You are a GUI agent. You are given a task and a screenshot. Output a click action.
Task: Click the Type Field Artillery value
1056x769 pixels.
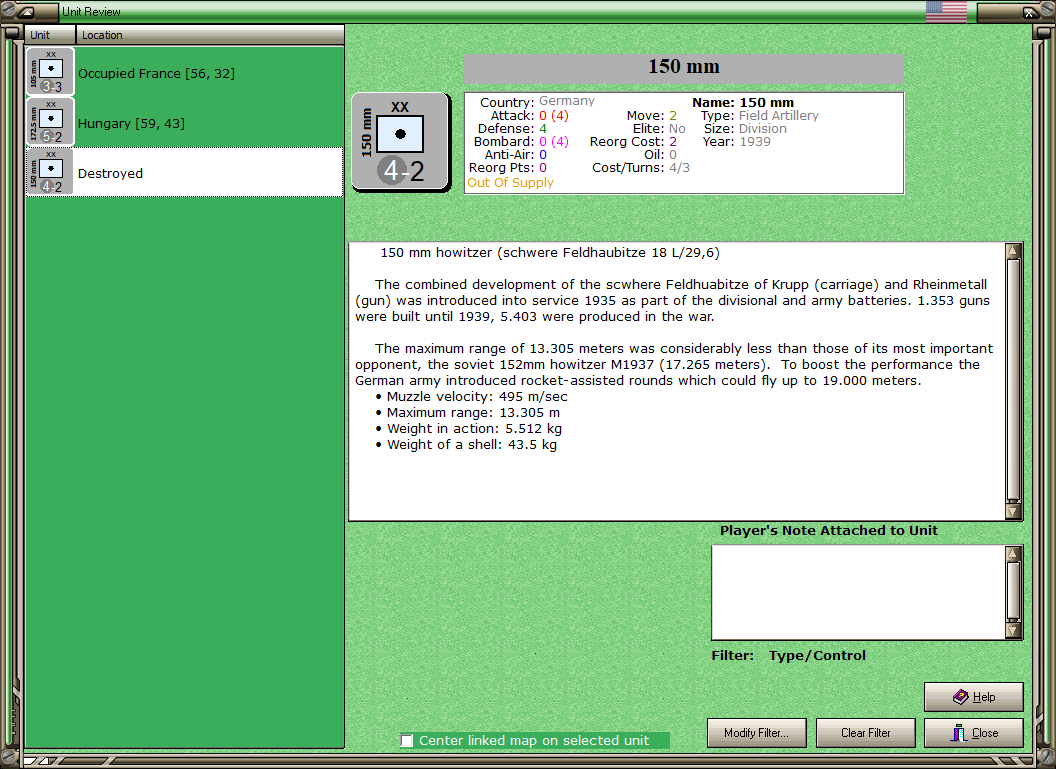[779, 115]
